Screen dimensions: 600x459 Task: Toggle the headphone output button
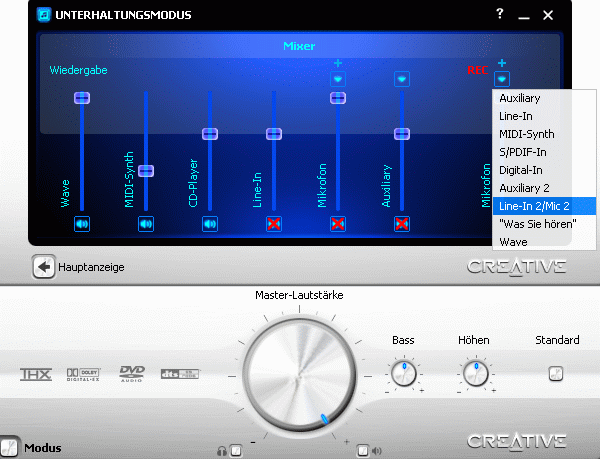(236, 451)
